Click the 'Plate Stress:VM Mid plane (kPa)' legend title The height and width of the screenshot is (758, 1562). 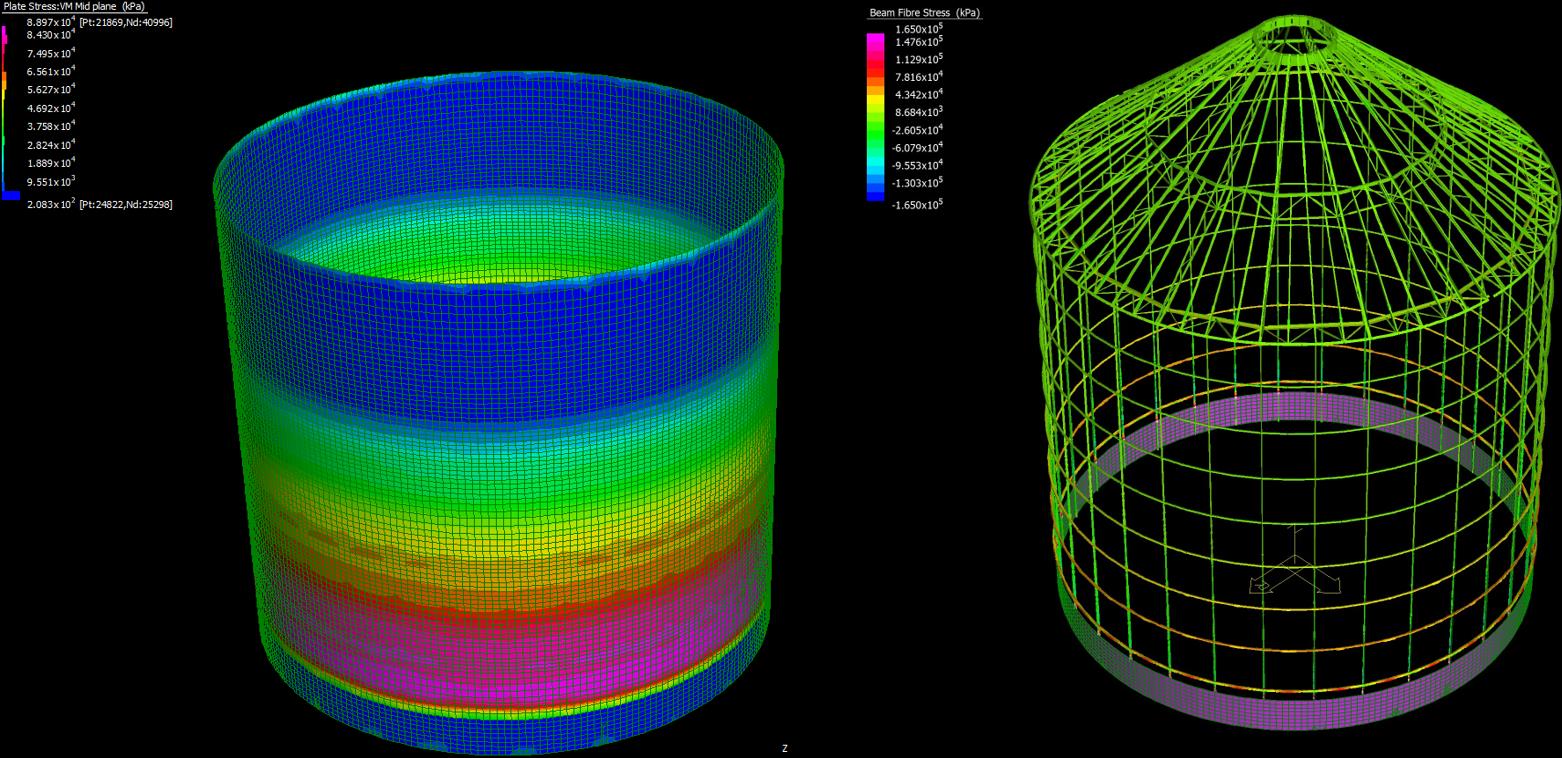75,7
